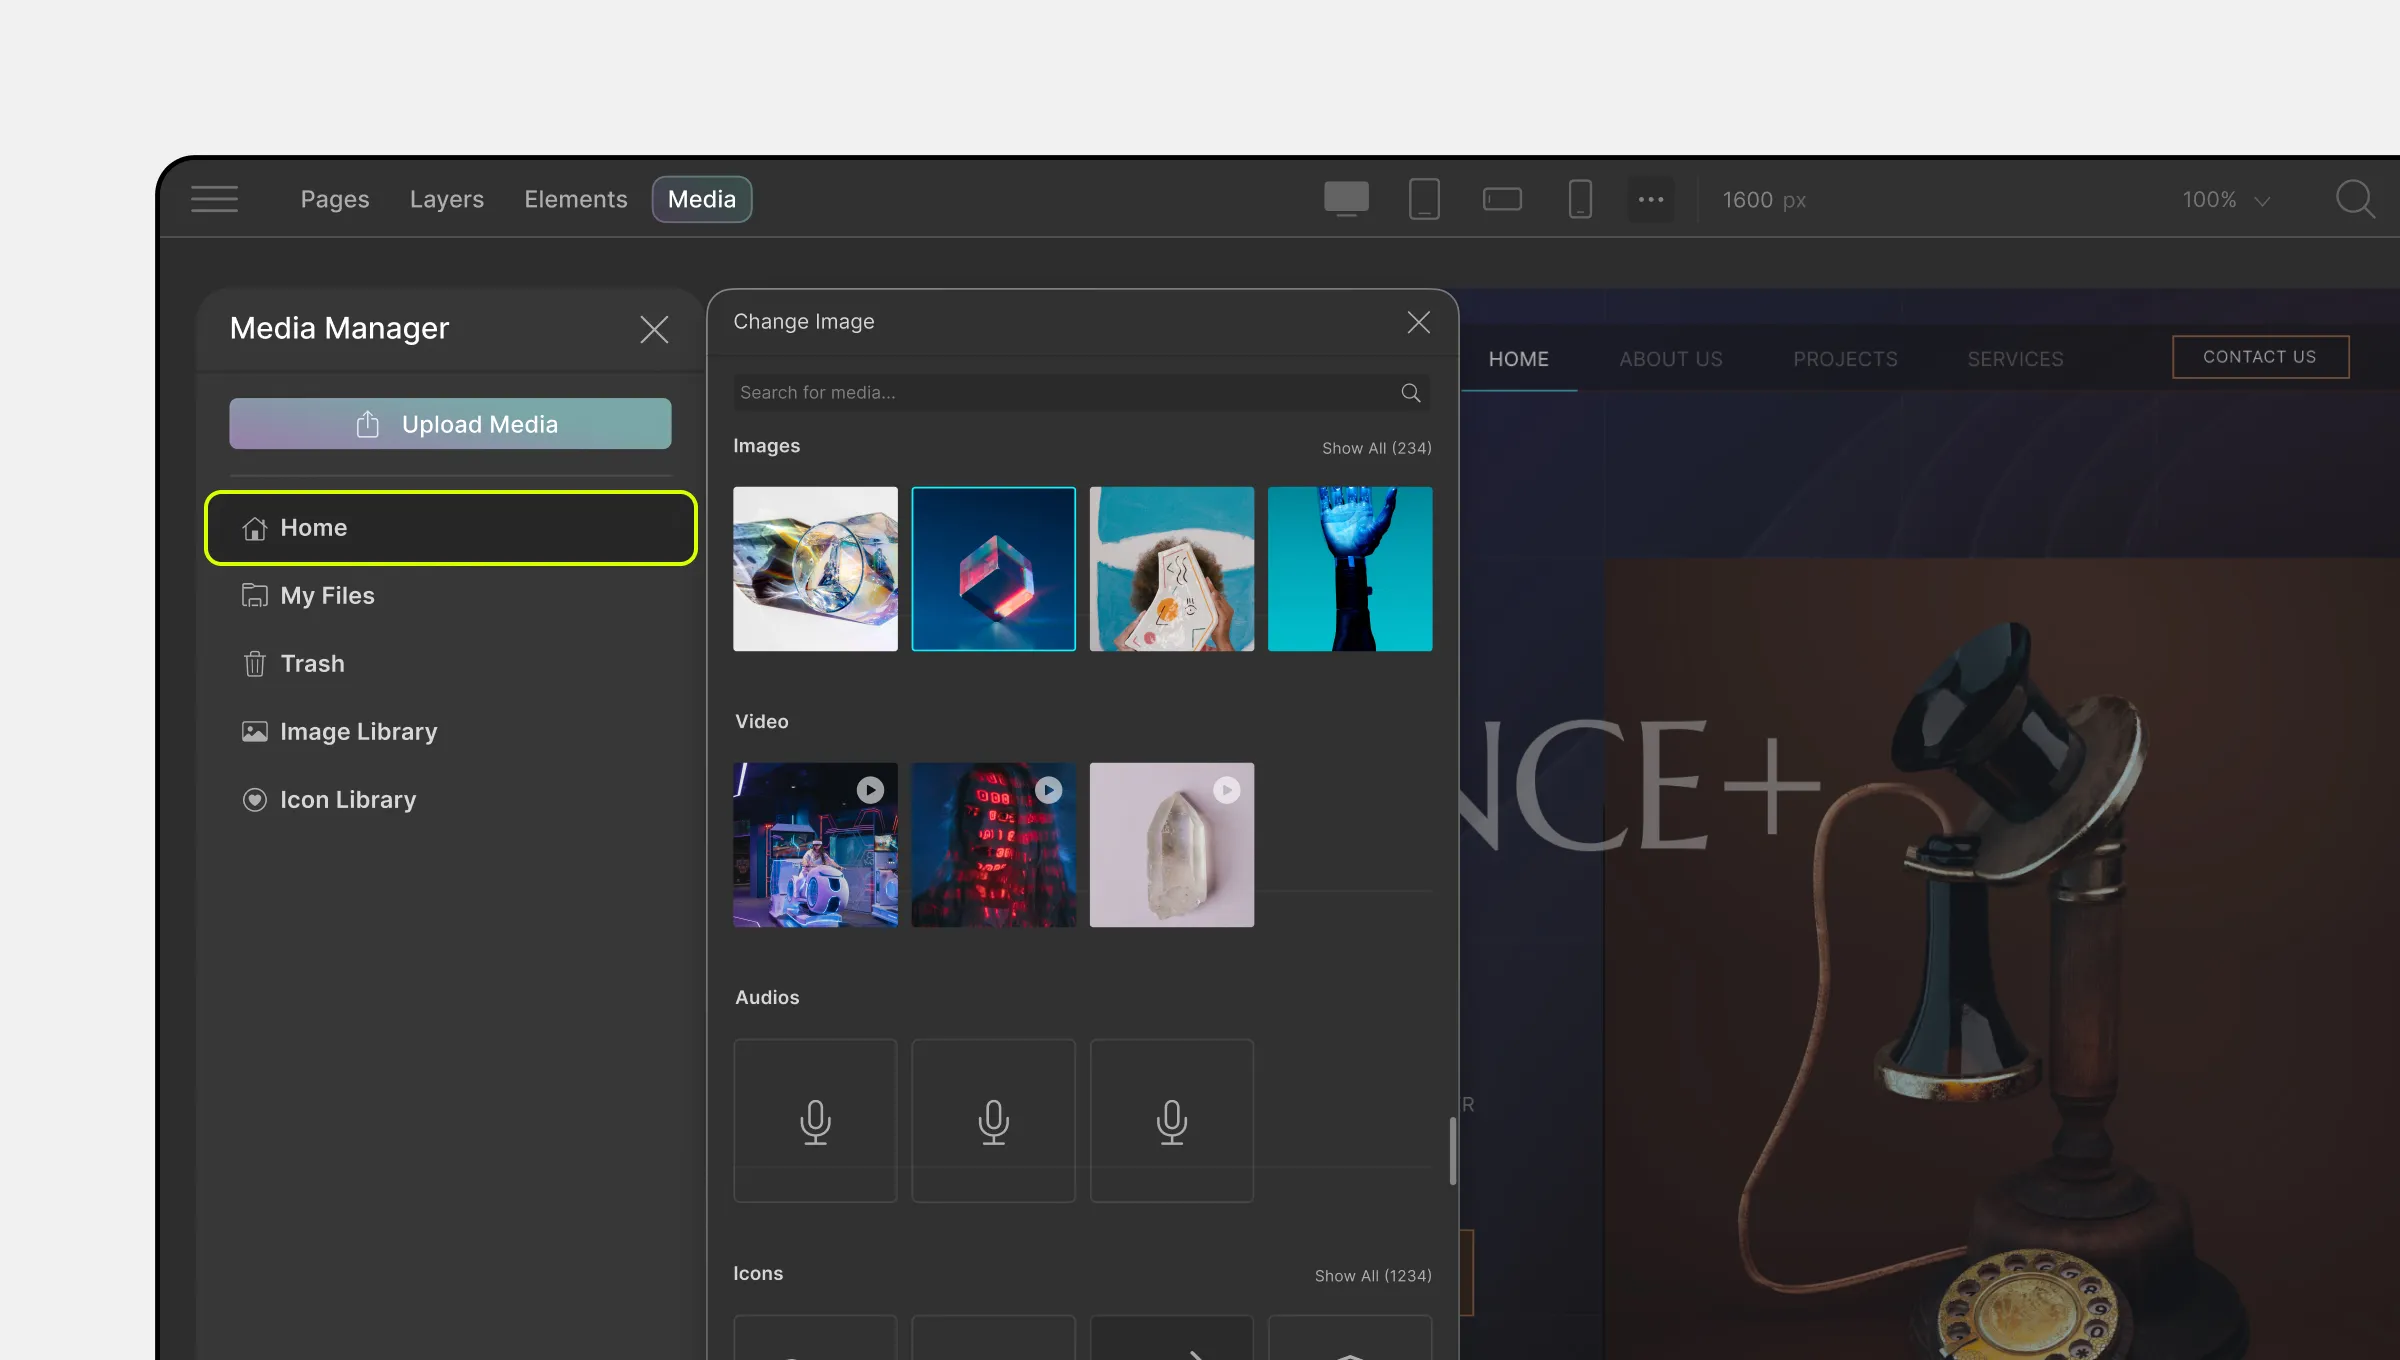Toggle the mobile viewport layout
This screenshot has width=2400, height=1360.
point(1577,198)
